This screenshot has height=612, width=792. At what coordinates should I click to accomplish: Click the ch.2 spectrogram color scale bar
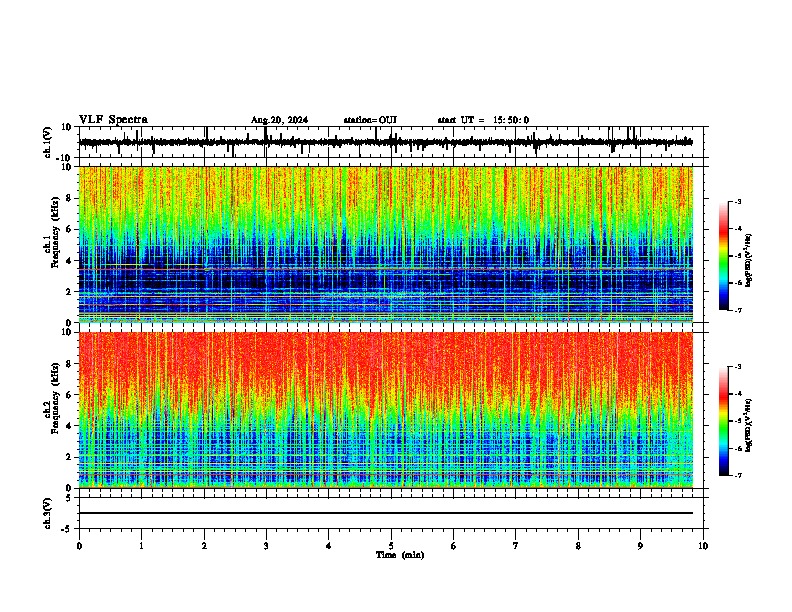pyautogui.click(x=724, y=421)
